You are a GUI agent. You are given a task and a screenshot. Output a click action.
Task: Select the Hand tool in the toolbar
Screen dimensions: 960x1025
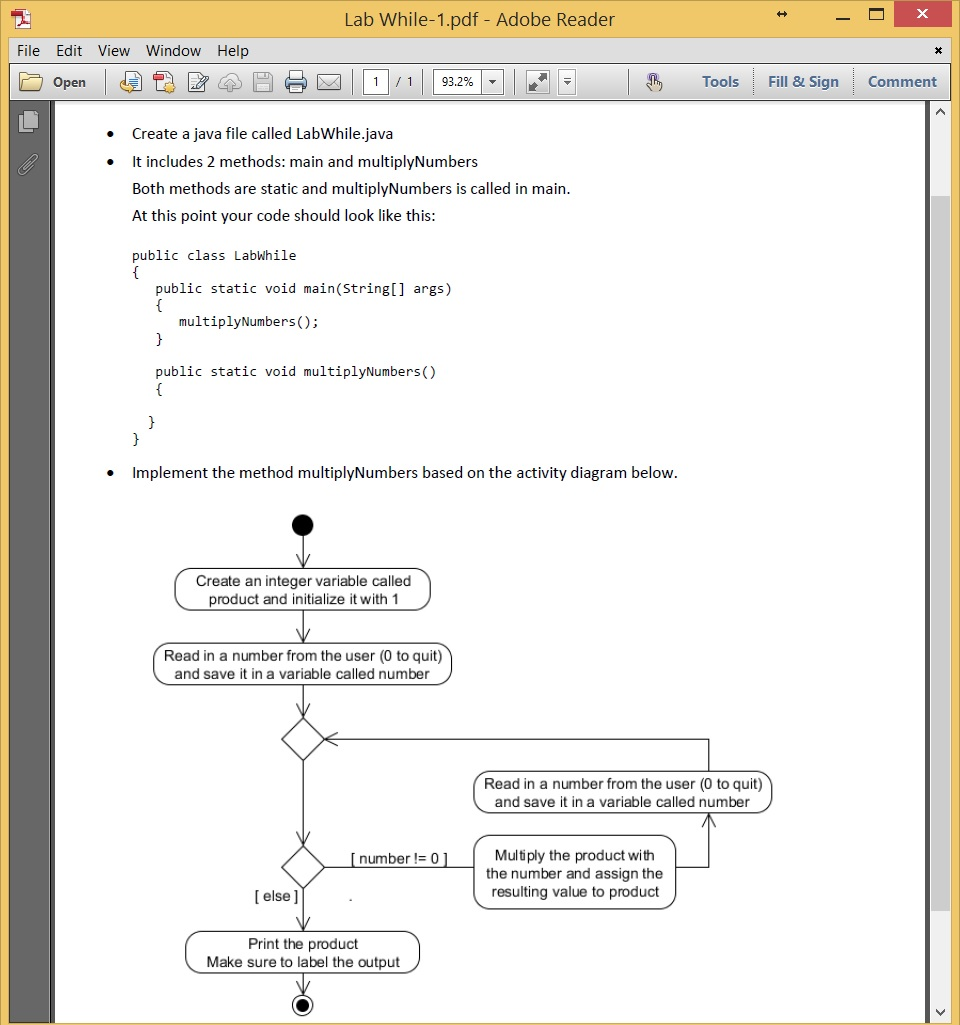[655, 82]
